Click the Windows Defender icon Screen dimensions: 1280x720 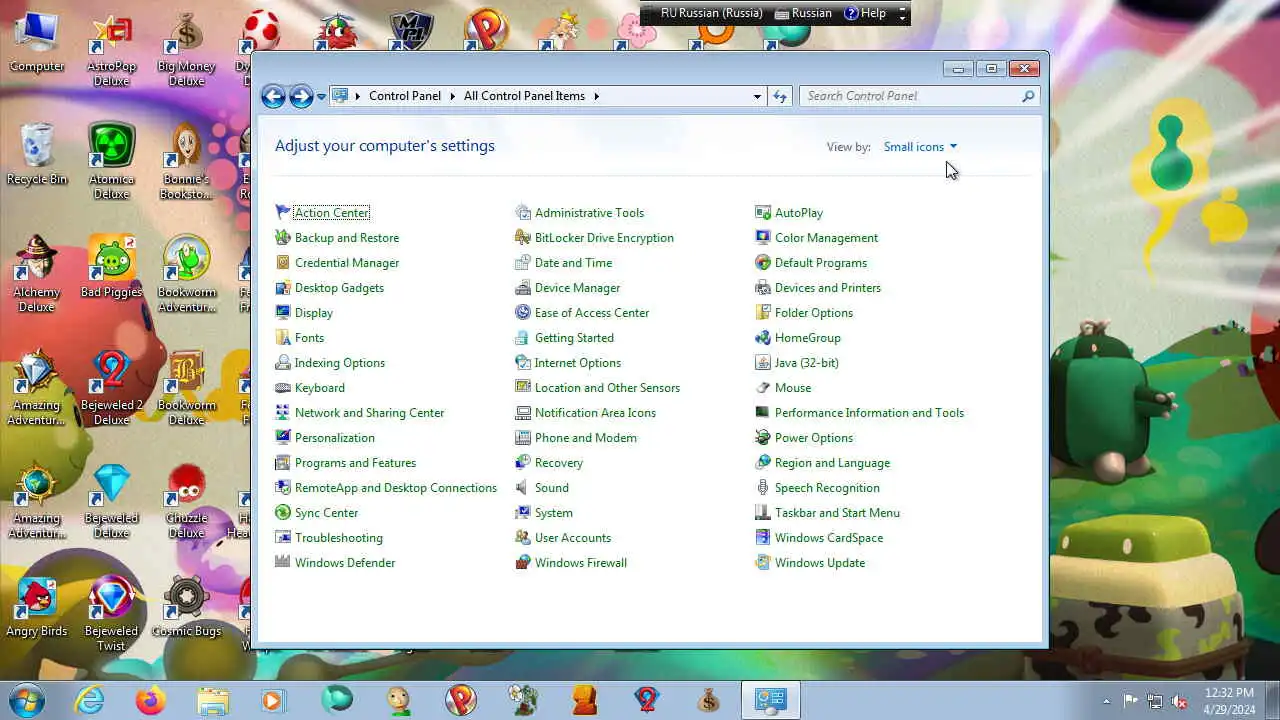283,562
